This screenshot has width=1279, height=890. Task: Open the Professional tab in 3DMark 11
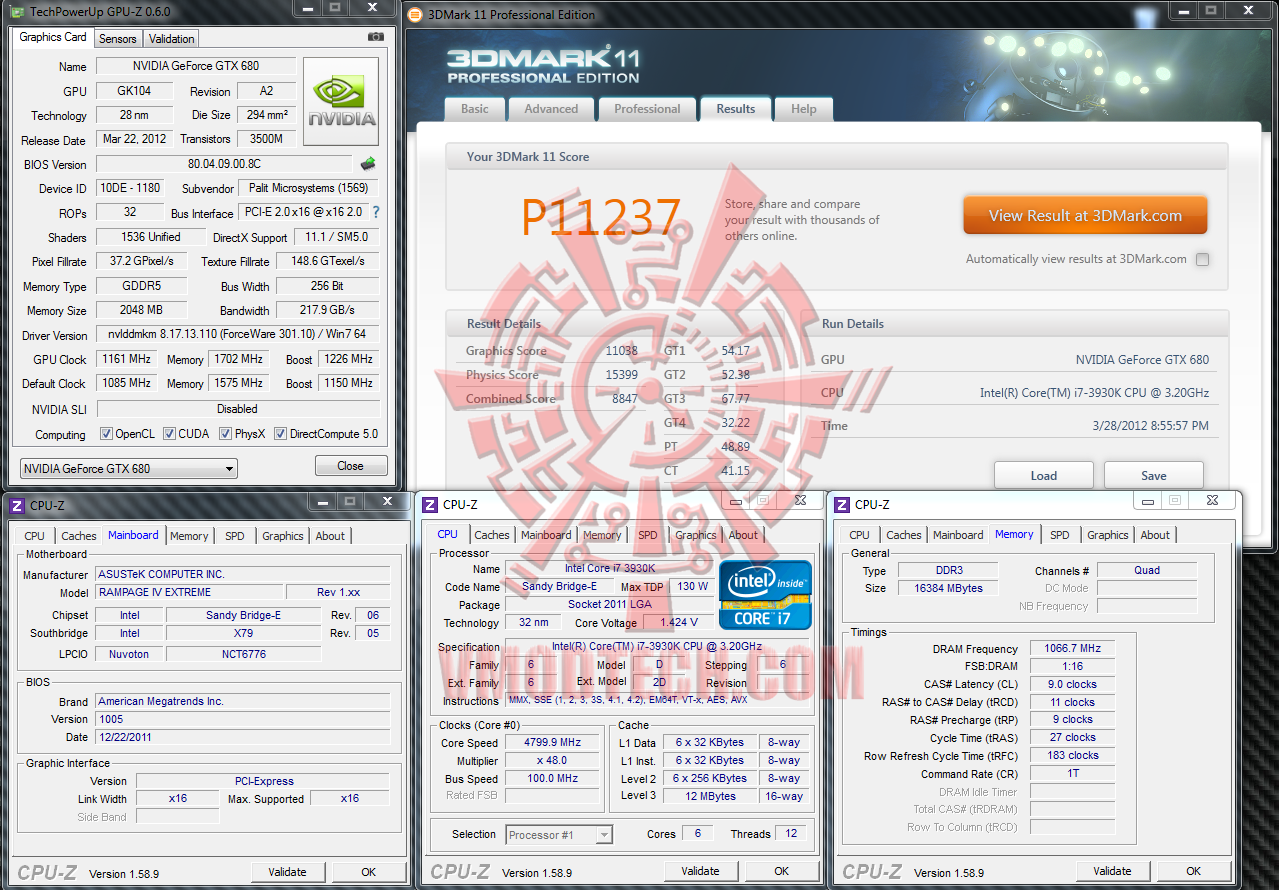click(x=647, y=109)
